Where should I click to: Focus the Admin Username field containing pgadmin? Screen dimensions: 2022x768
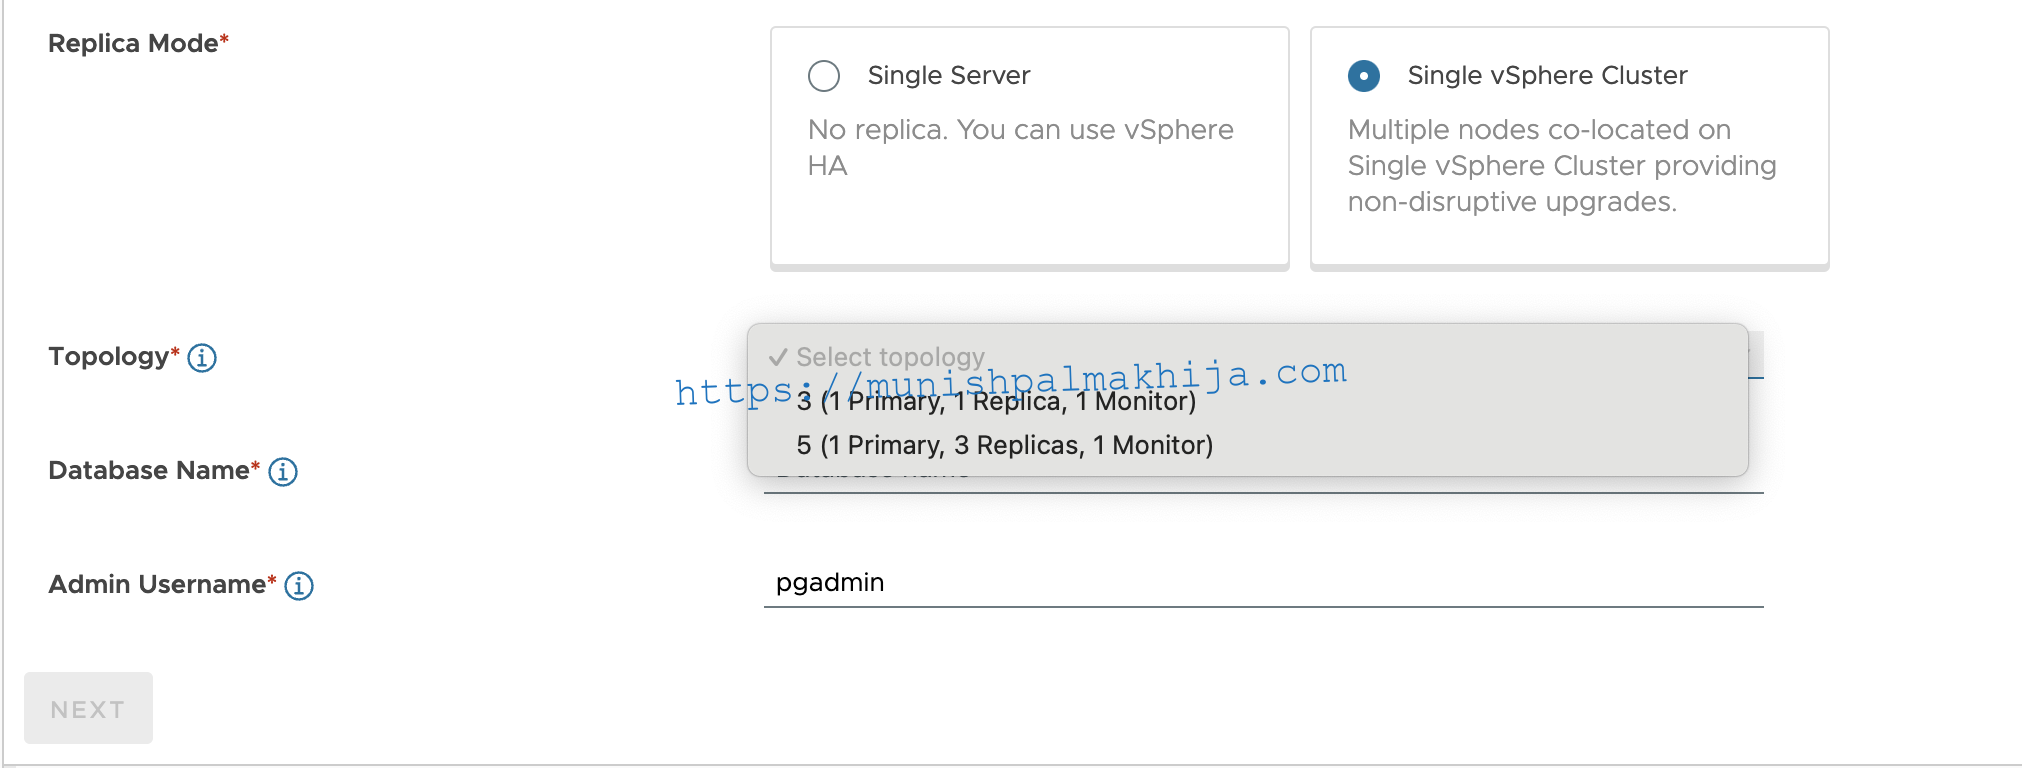tap(1264, 582)
